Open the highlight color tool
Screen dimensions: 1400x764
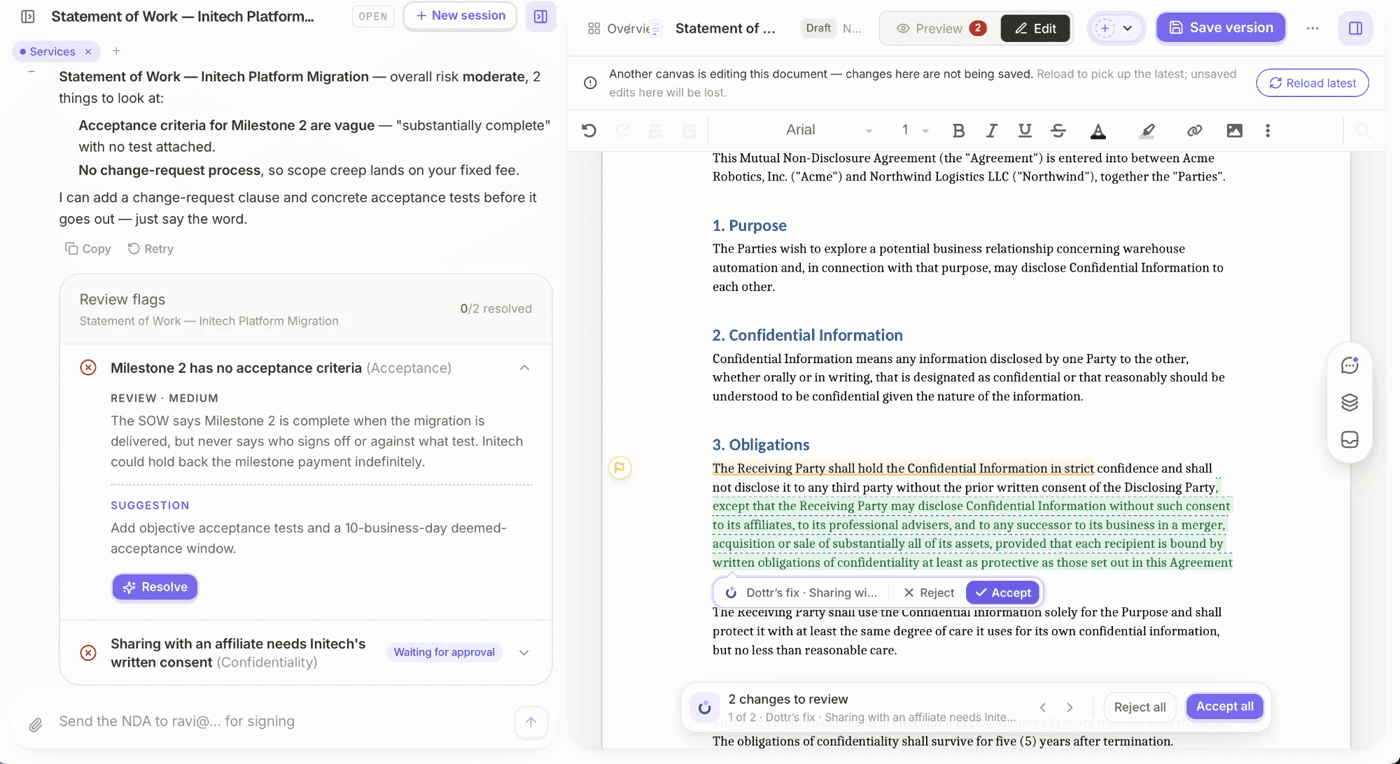coord(1147,130)
